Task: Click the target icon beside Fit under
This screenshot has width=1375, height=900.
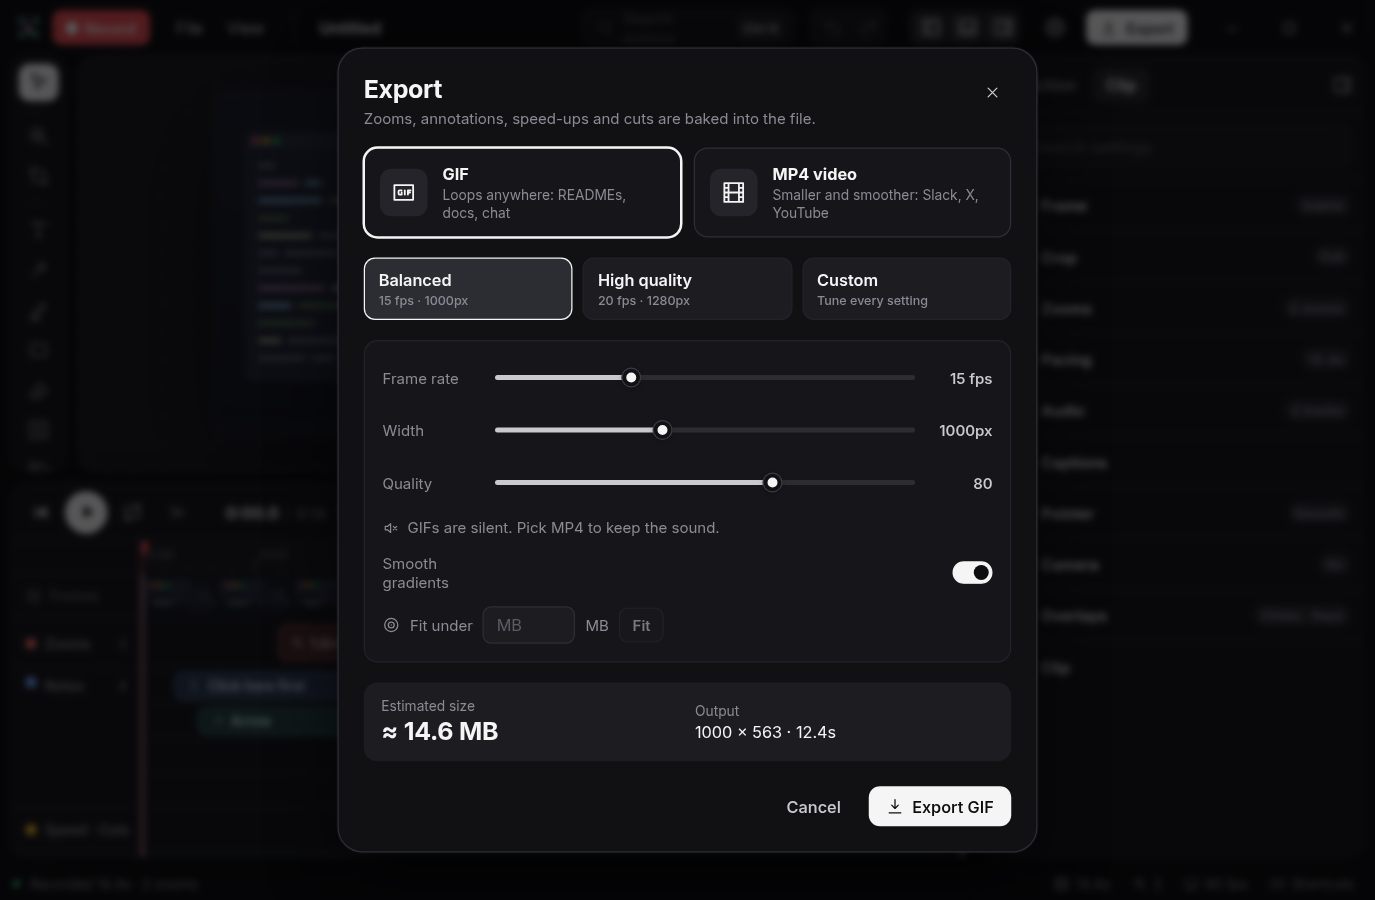Action: (x=391, y=625)
